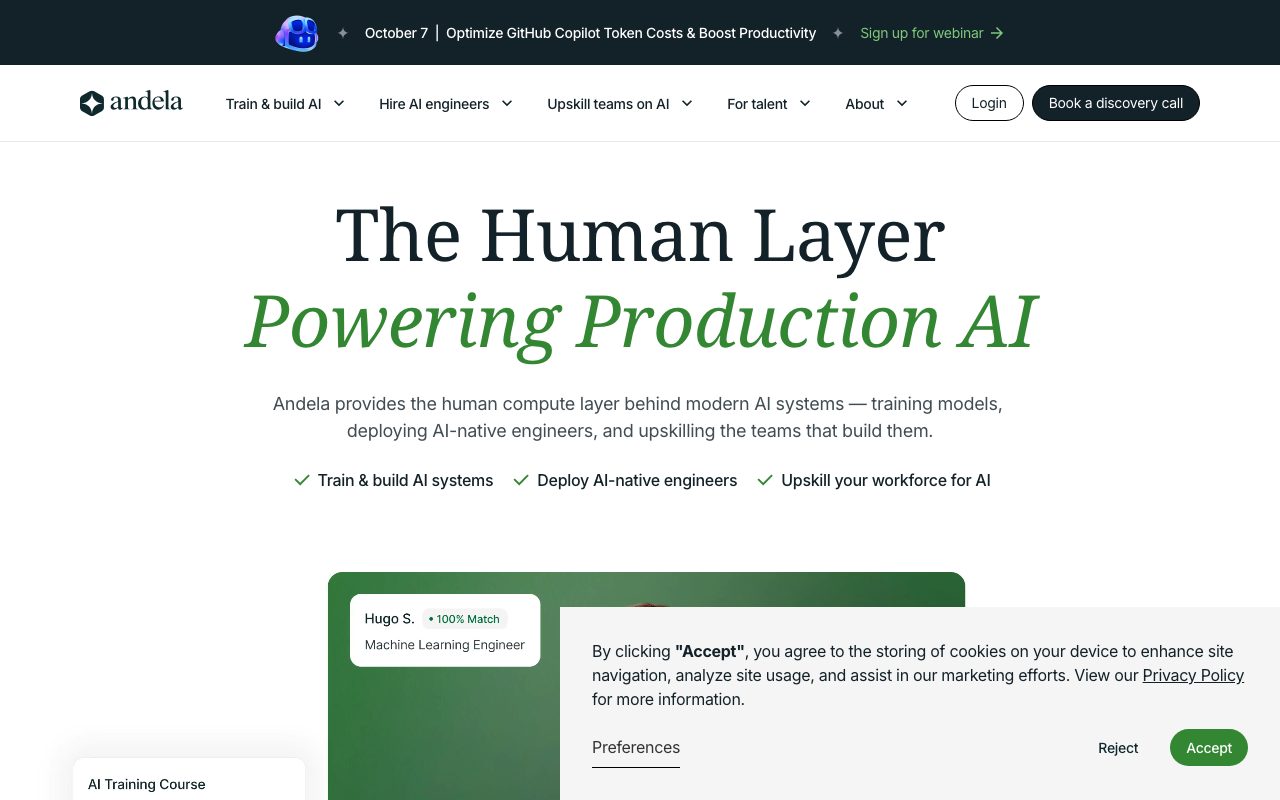This screenshot has height=800, width=1280.
Task: Accept the cookie consent
Action: 1209,748
